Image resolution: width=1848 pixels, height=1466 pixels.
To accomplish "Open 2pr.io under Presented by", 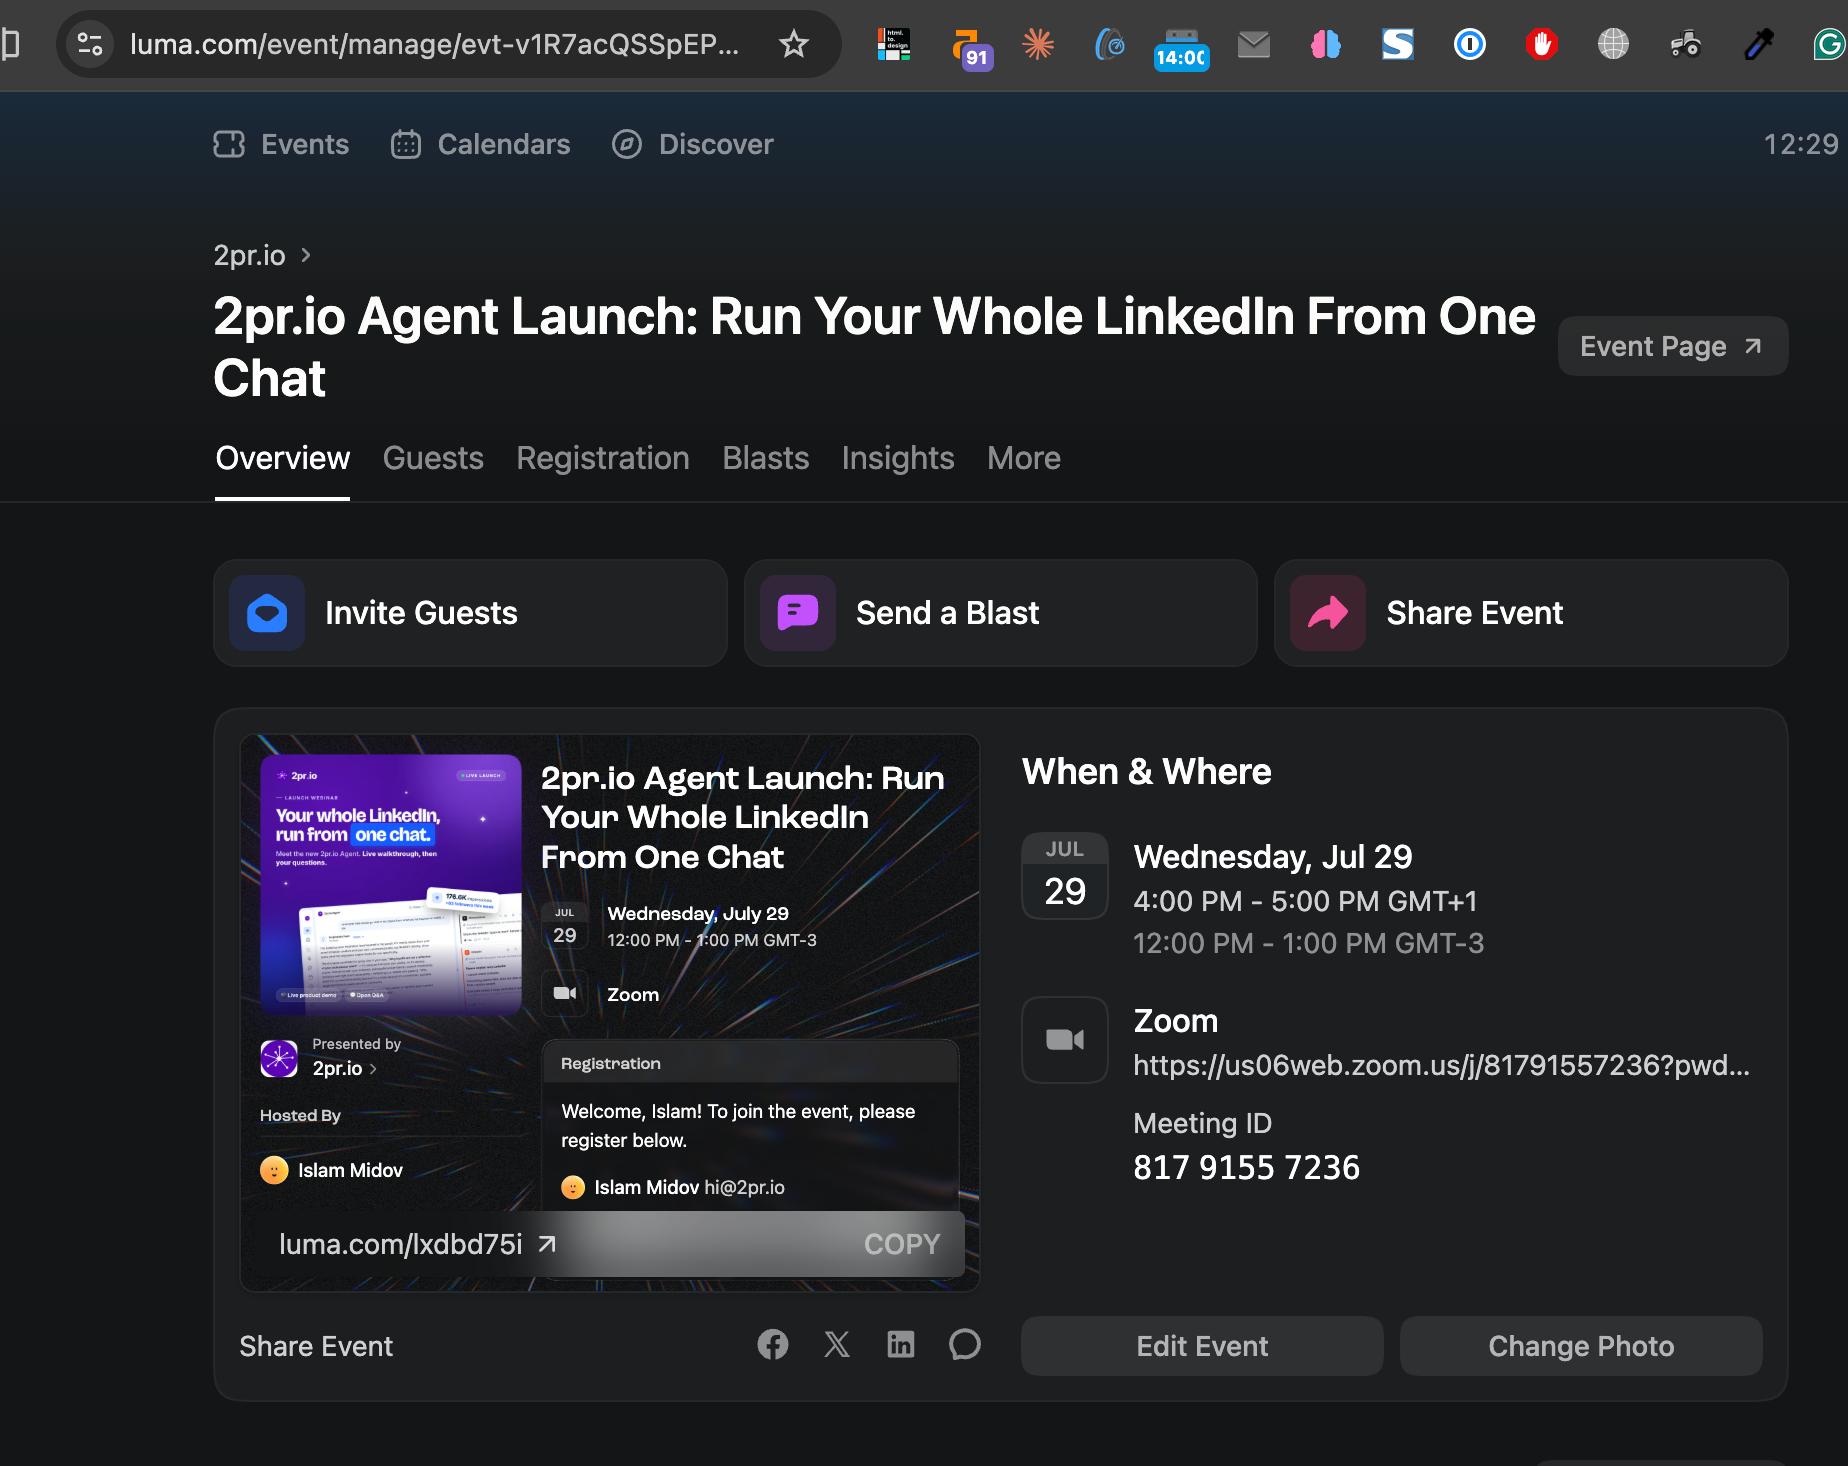I will pos(345,1068).
